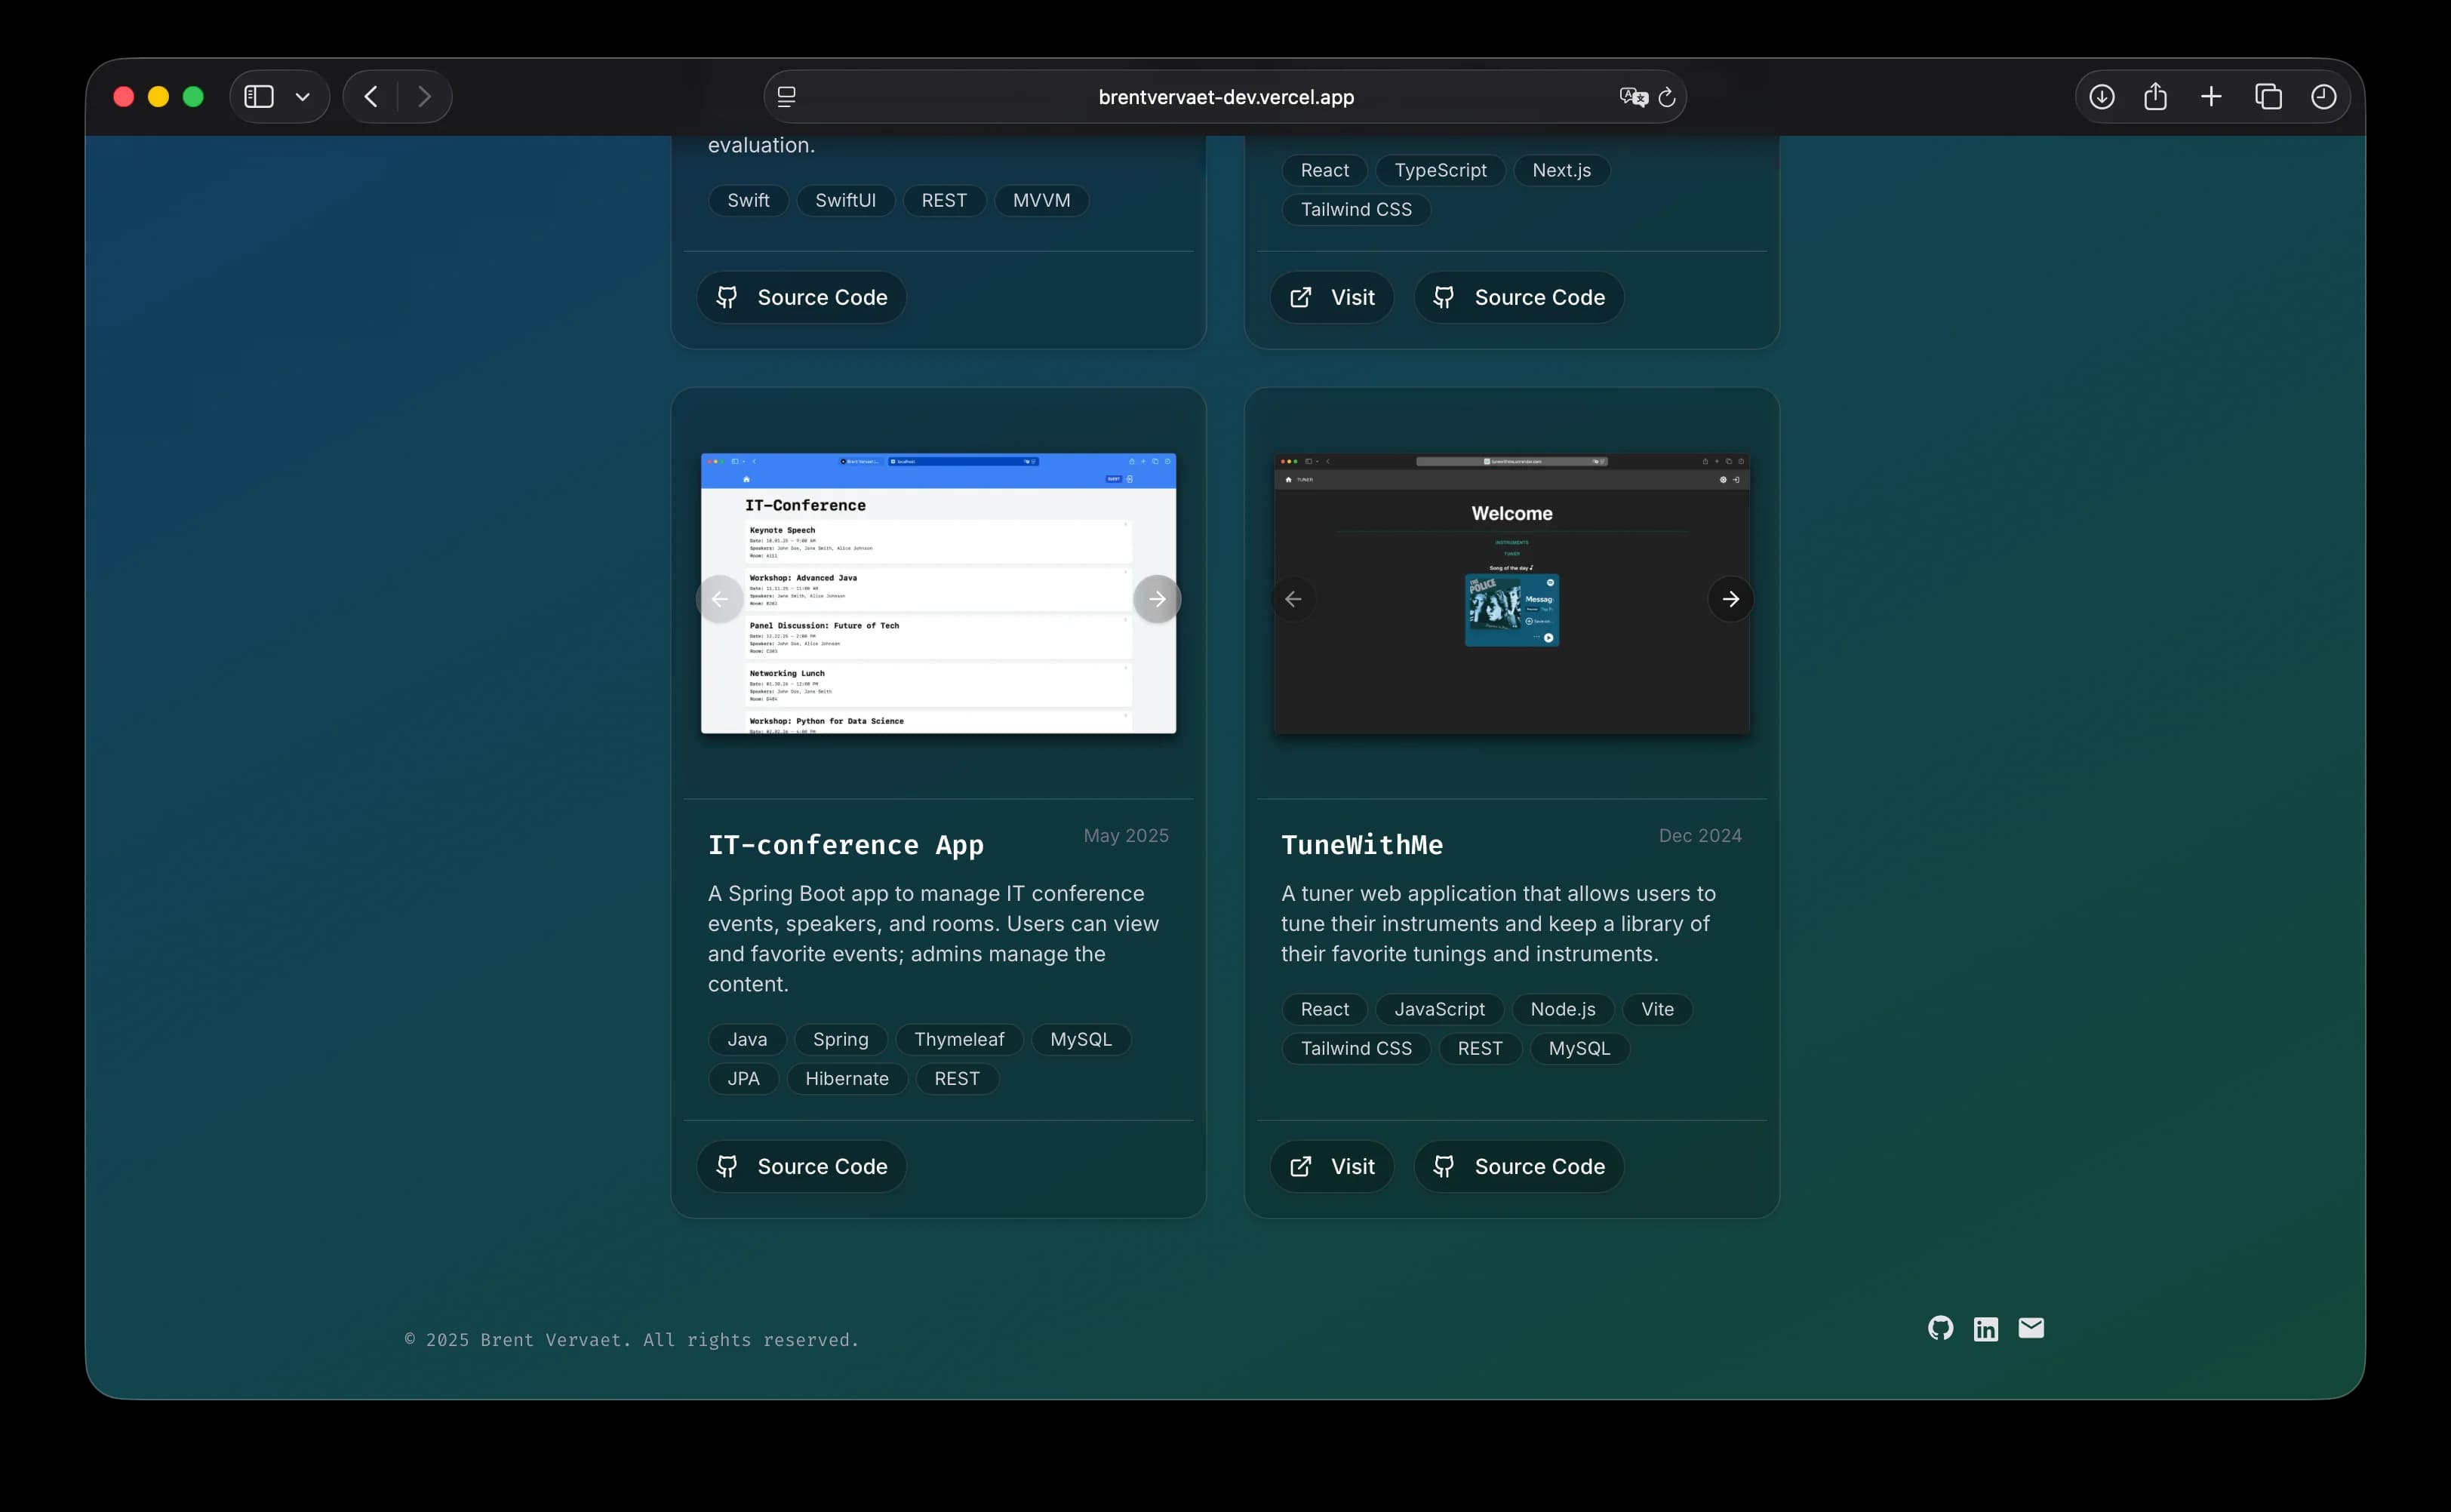Open page reader menu icon in address bar
The width and height of the screenshot is (2451, 1512).
pyautogui.click(x=787, y=97)
